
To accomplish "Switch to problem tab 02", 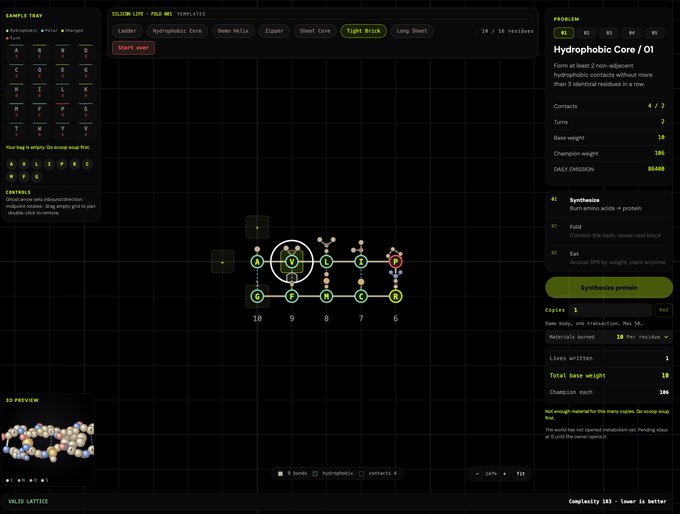I will pyautogui.click(x=586, y=33).
